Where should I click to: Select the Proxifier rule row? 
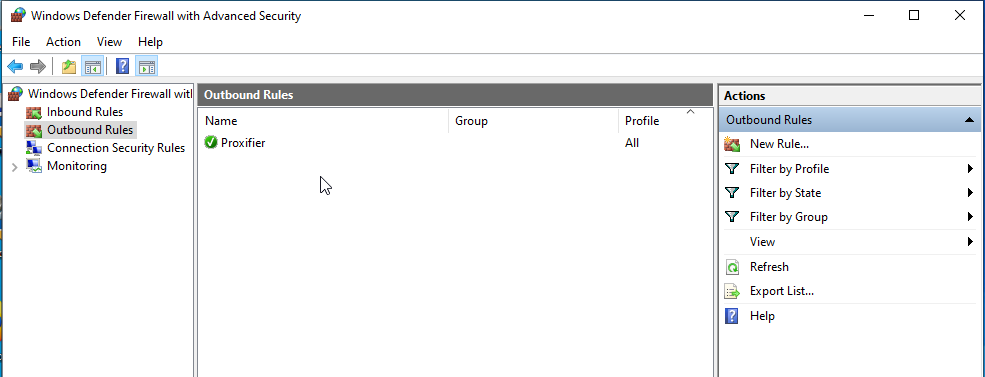point(455,143)
